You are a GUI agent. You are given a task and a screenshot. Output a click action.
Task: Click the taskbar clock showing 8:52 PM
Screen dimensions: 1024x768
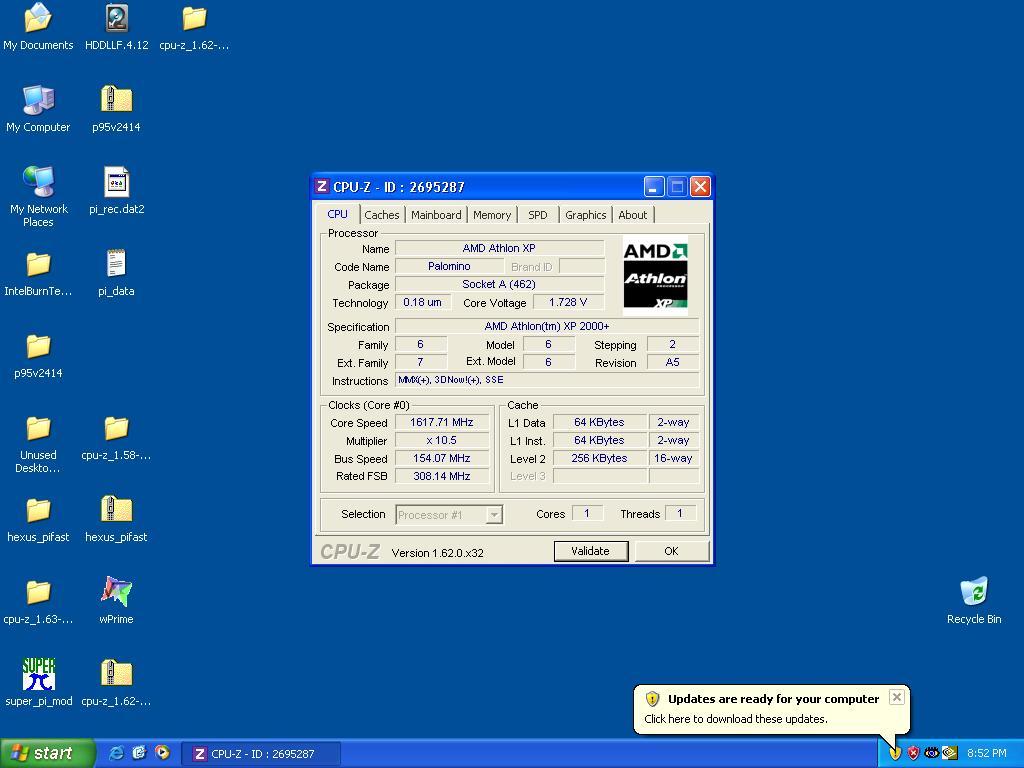(x=987, y=753)
